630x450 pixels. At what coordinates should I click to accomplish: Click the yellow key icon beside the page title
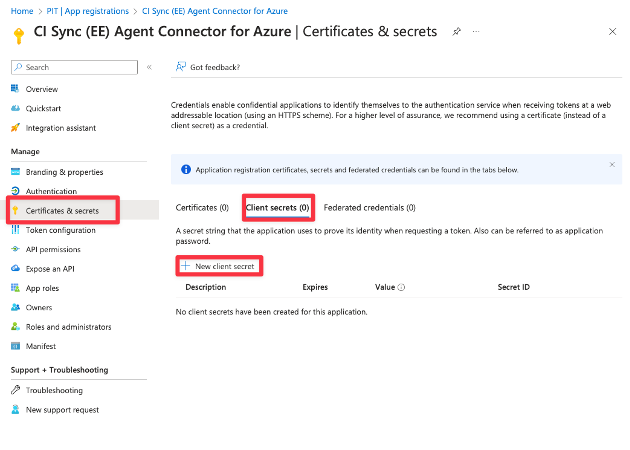[x=18, y=35]
